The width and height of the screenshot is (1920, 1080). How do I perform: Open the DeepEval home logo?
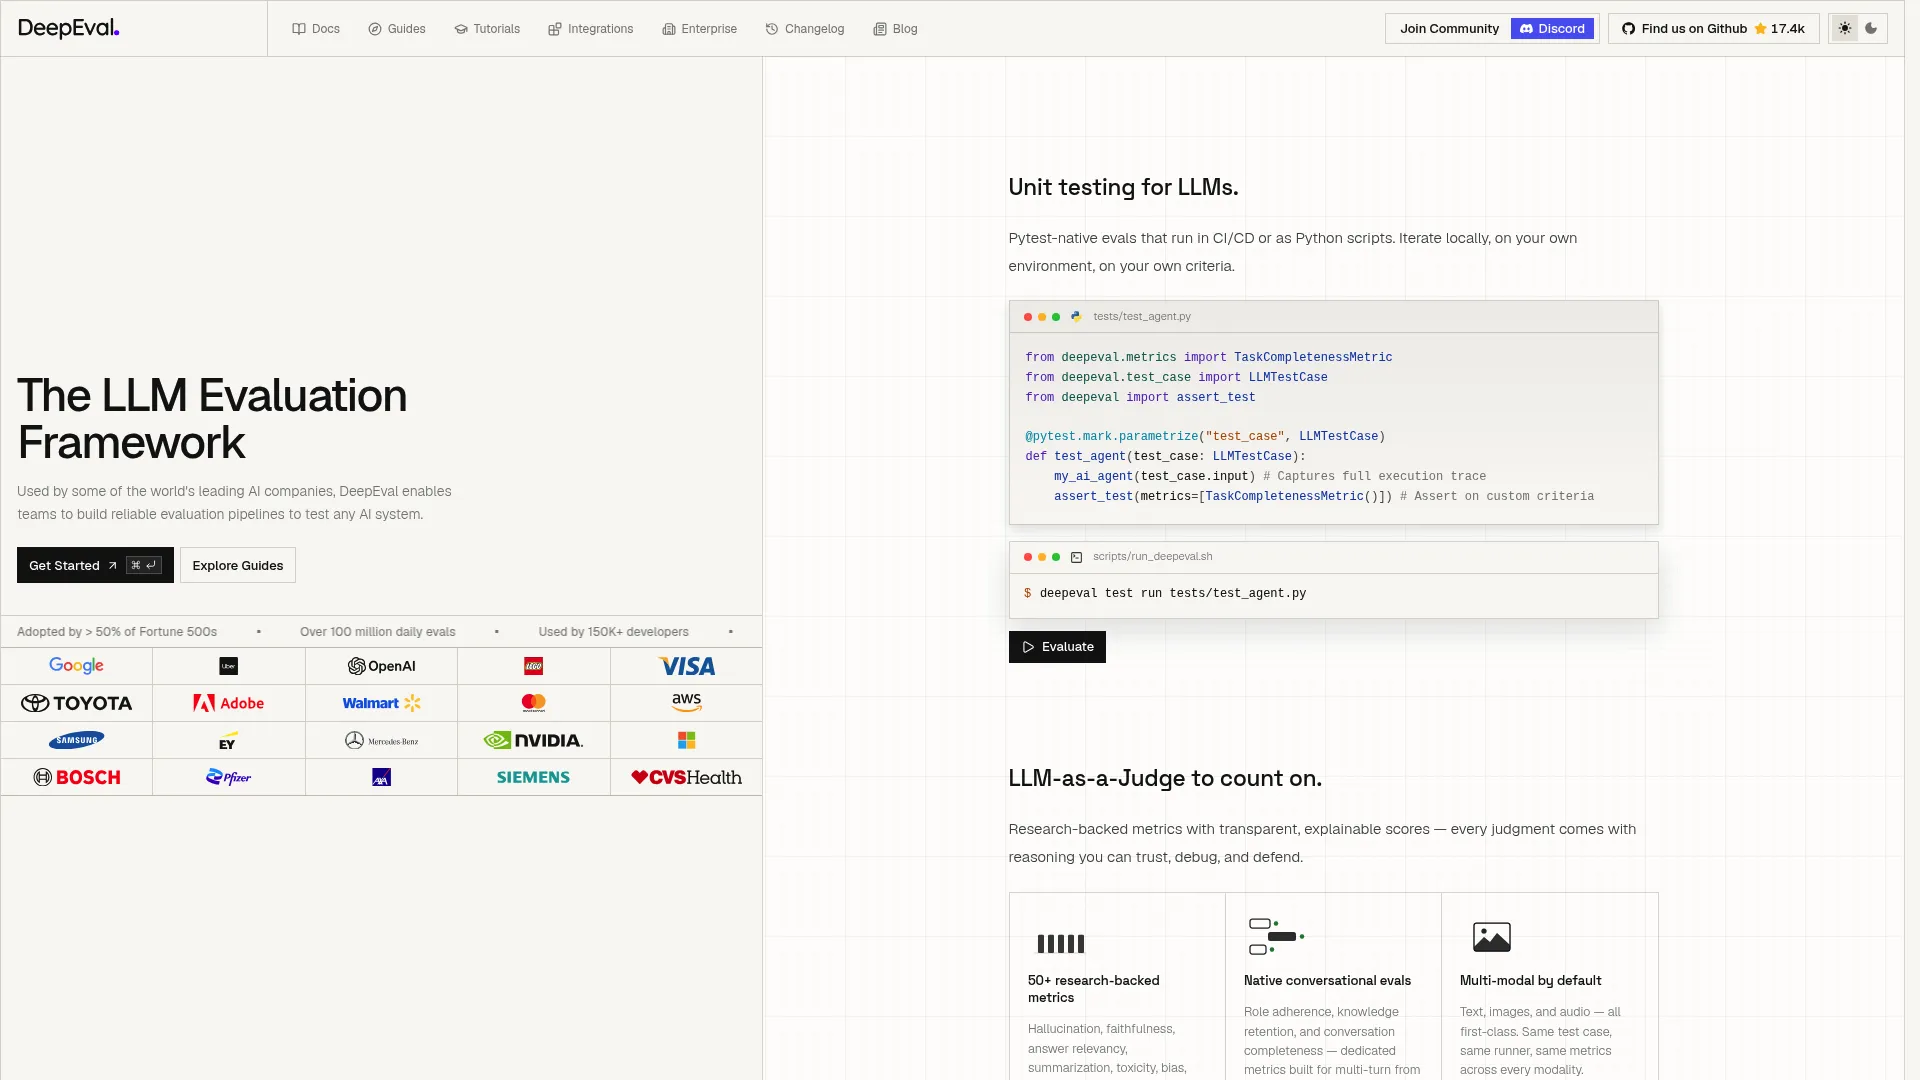point(68,28)
